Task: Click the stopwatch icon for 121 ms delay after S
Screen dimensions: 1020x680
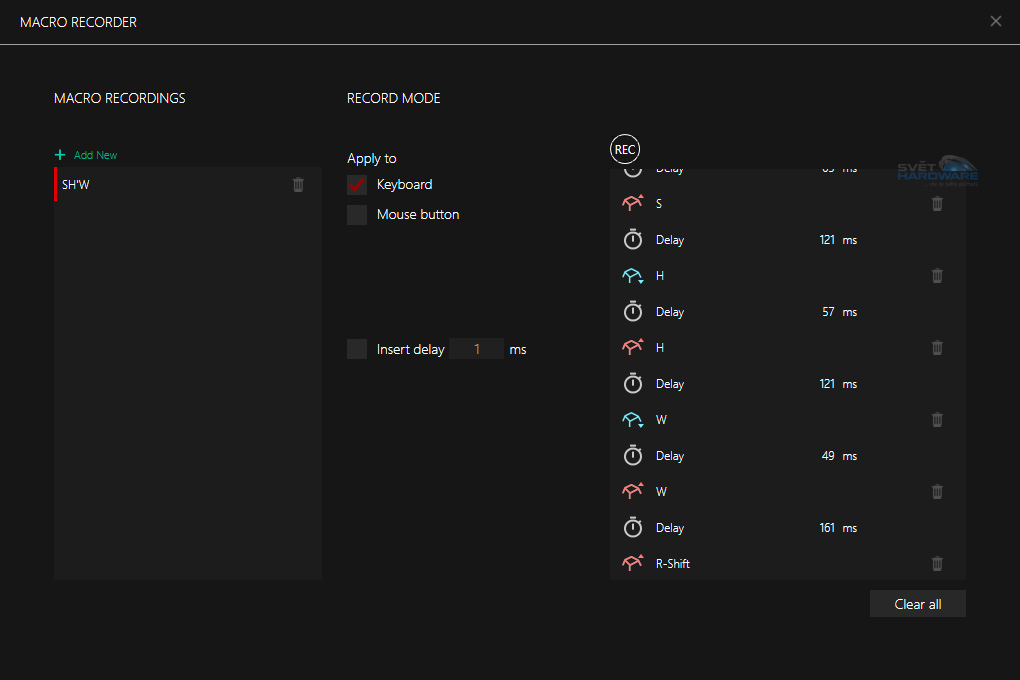Action: point(632,240)
